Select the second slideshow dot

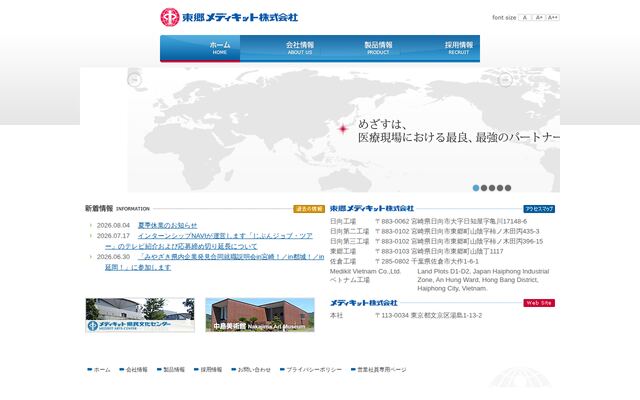[x=484, y=188]
